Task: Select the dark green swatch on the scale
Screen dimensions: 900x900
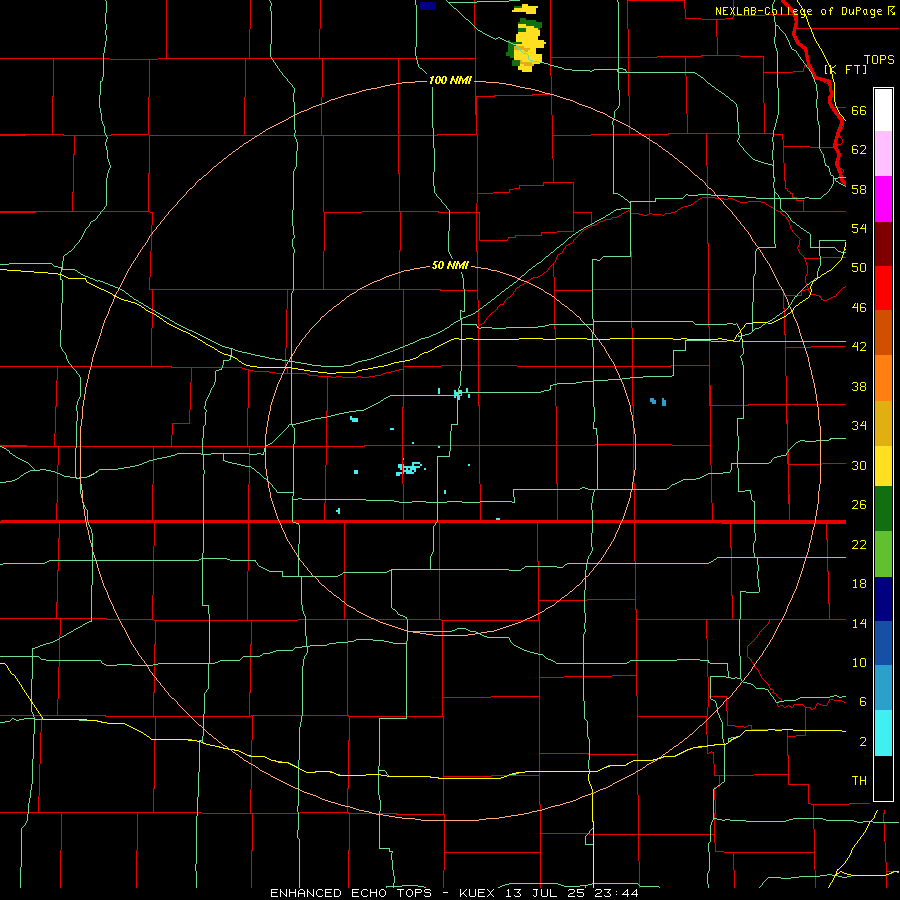Action: click(x=883, y=509)
